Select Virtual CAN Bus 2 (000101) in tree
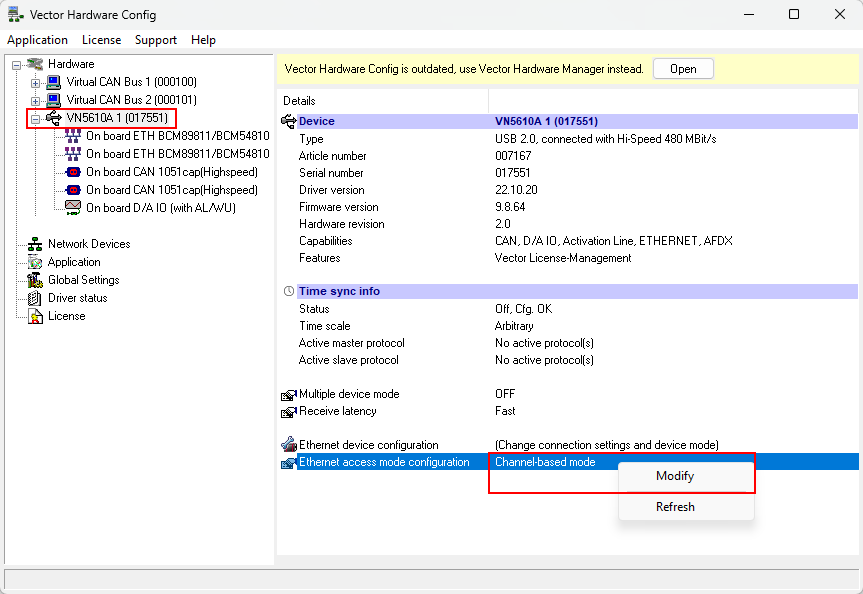Image resolution: width=863 pixels, height=594 pixels. (x=132, y=100)
